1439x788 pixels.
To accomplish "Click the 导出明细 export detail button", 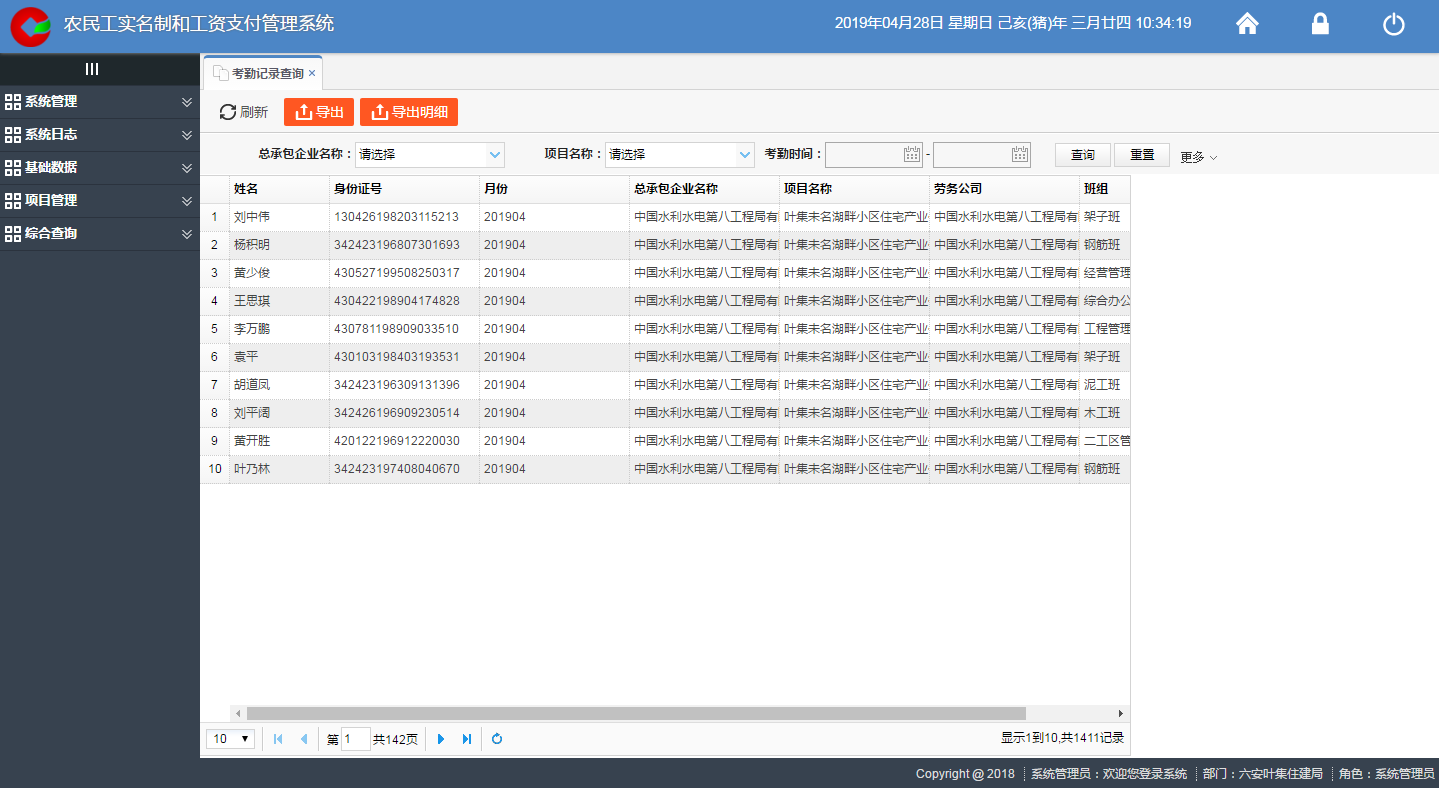I will tap(409, 112).
